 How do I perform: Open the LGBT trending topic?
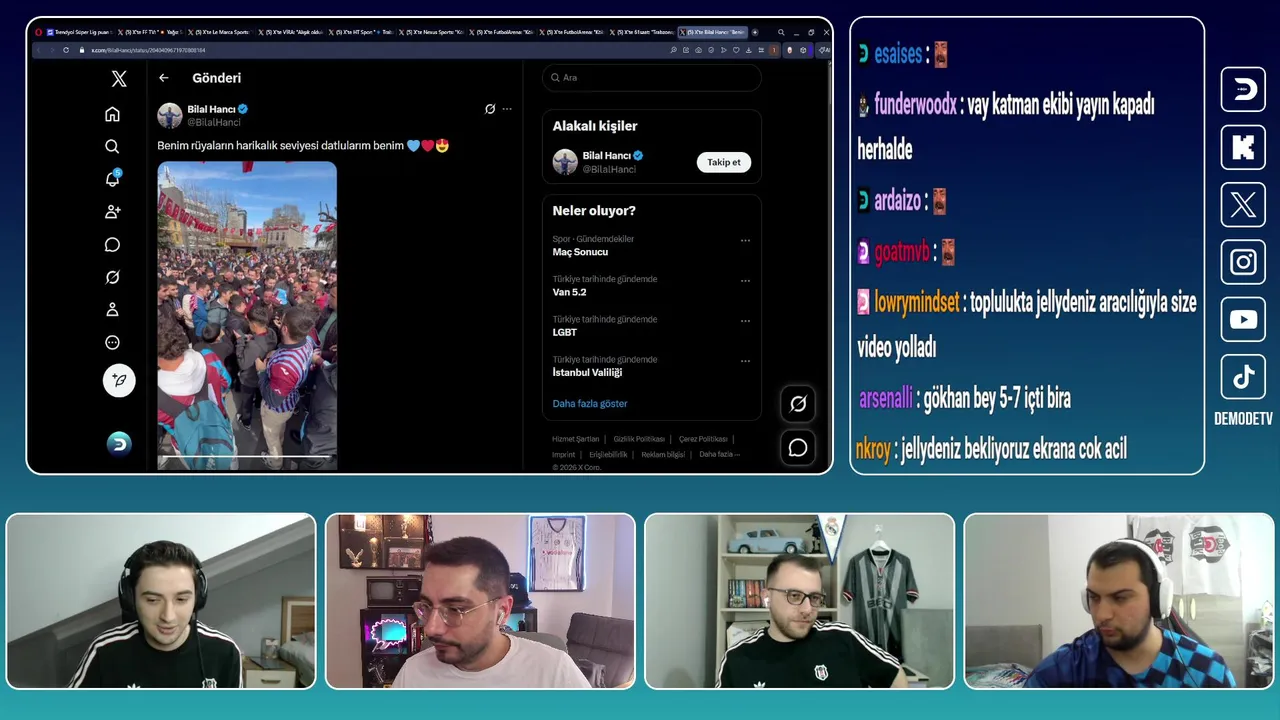pyautogui.click(x=565, y=332)
